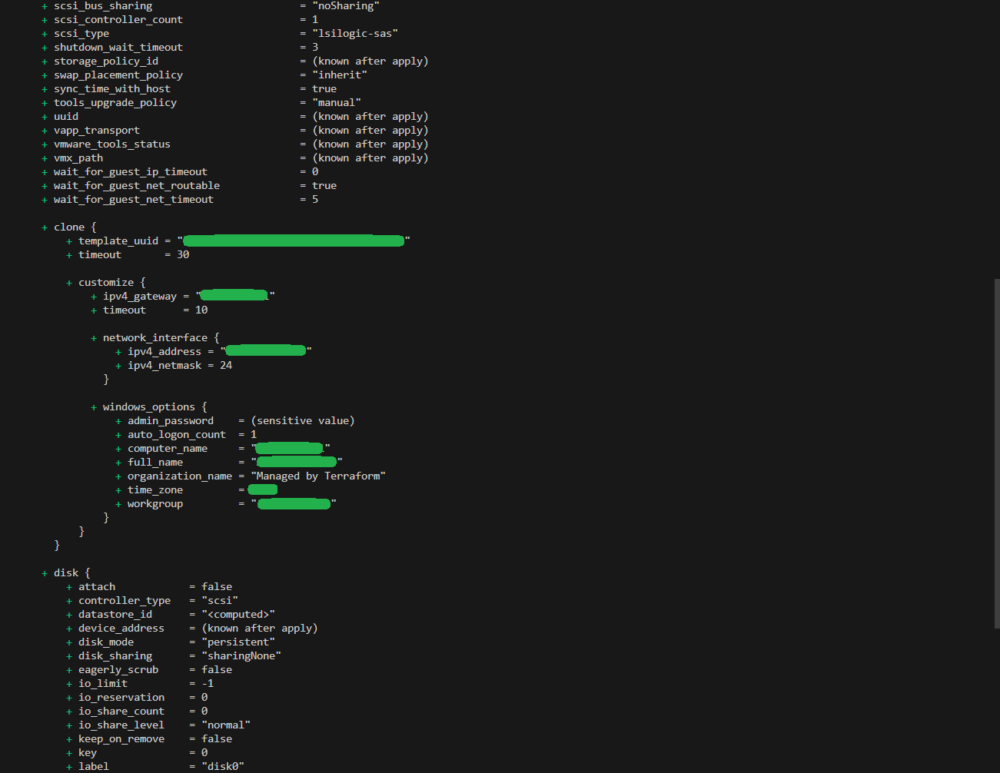Click the plus marker beside the clone block
This screenshot has height=773, width=1000.
click(44, 226)
